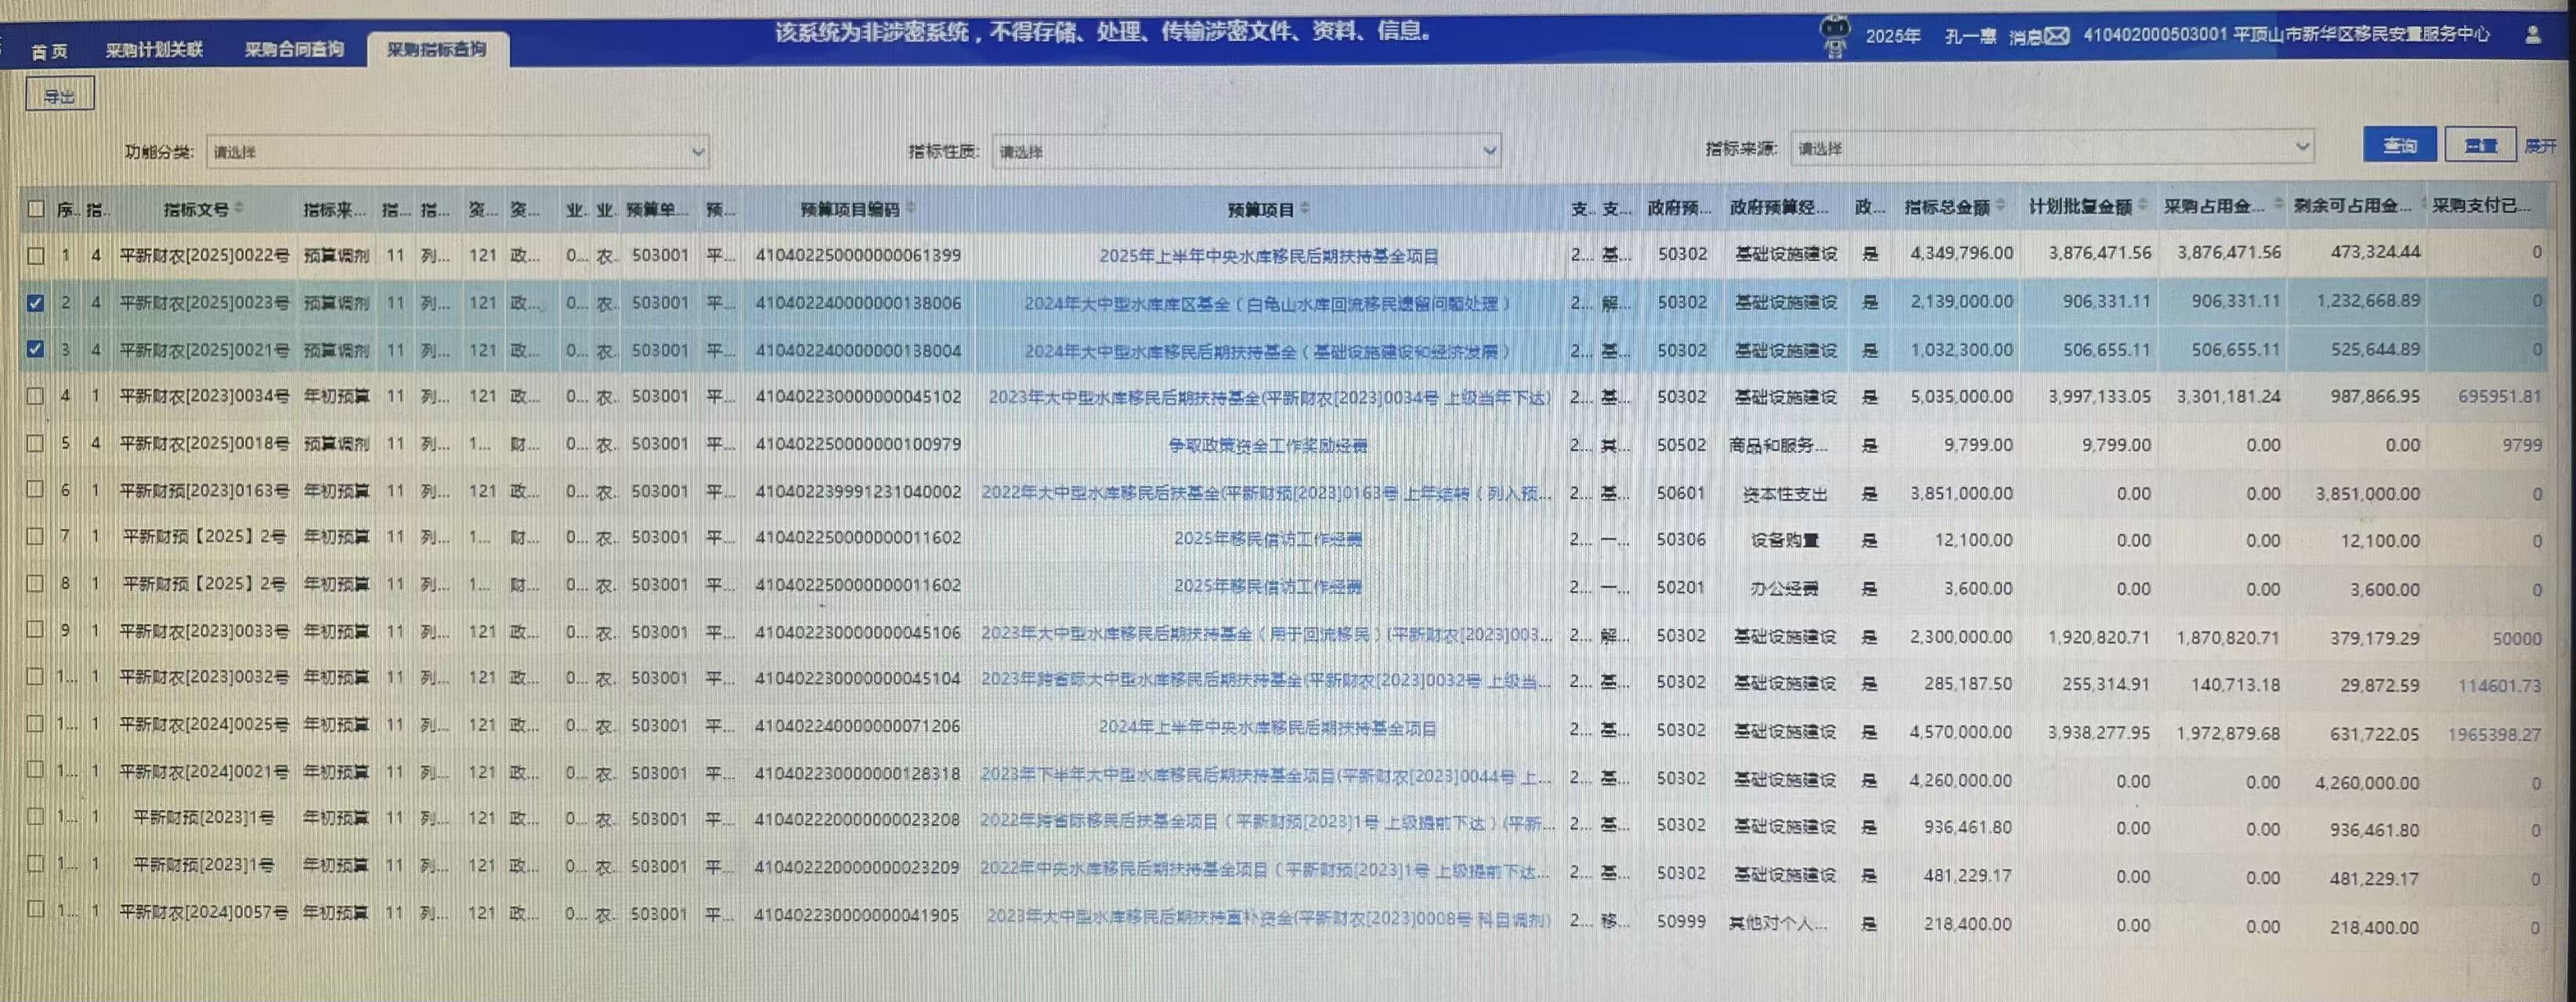Open the 指标来源 dropdown
The height and width of the screenshot is (1002, 2576).
[x=2051, y=147]
